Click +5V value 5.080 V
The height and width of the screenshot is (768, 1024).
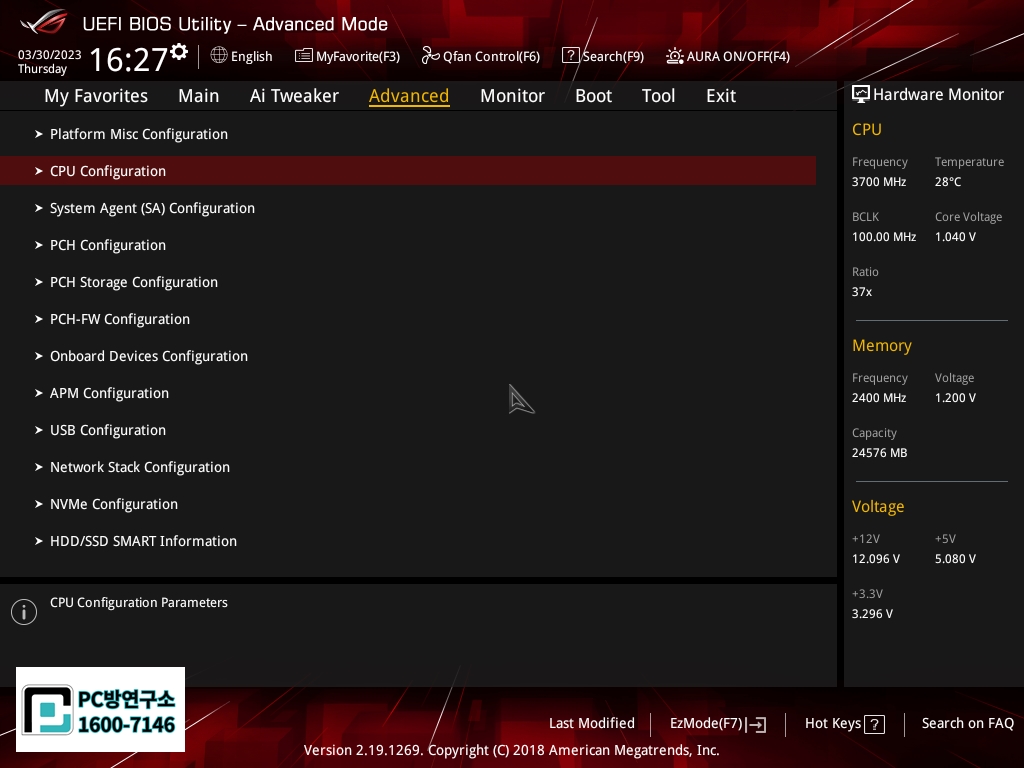pyautogui.click(x=955, y=559)
